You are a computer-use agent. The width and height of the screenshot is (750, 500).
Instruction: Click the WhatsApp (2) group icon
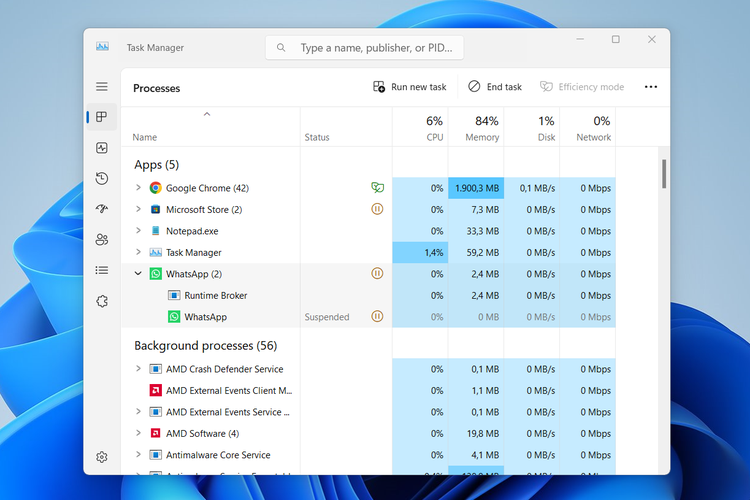click(155, 274)
